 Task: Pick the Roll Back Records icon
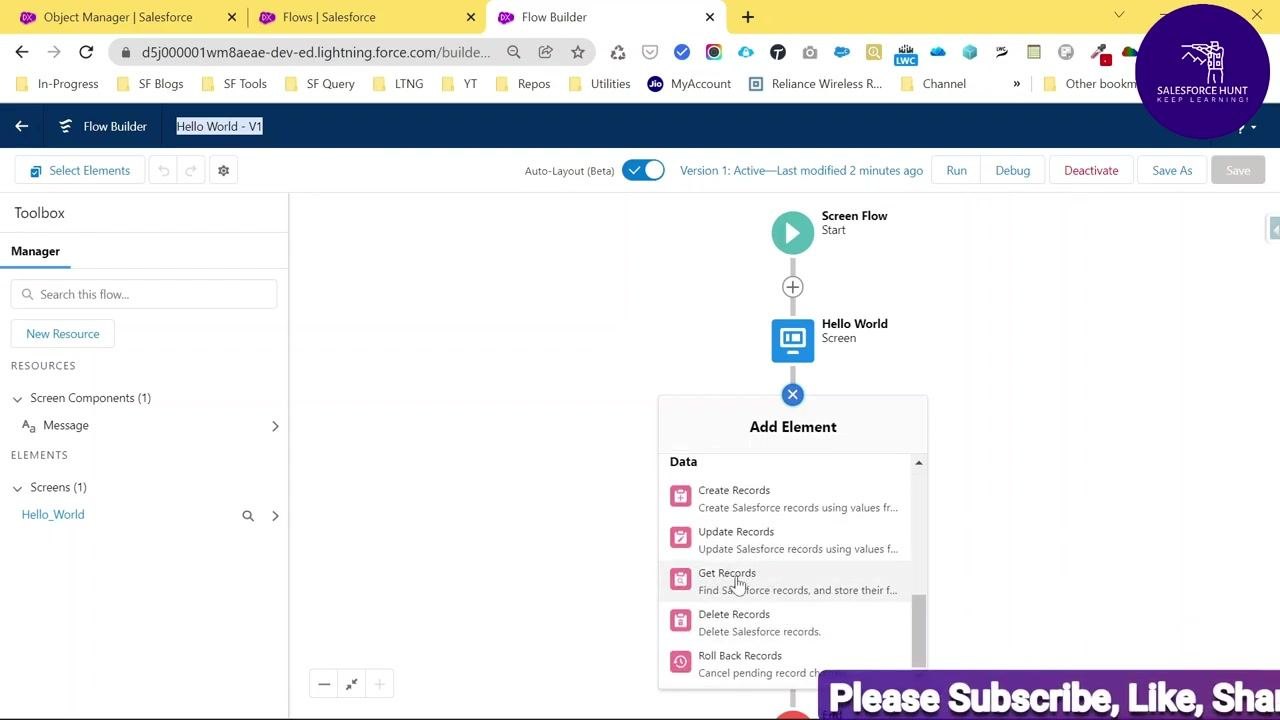click(680, 662)
